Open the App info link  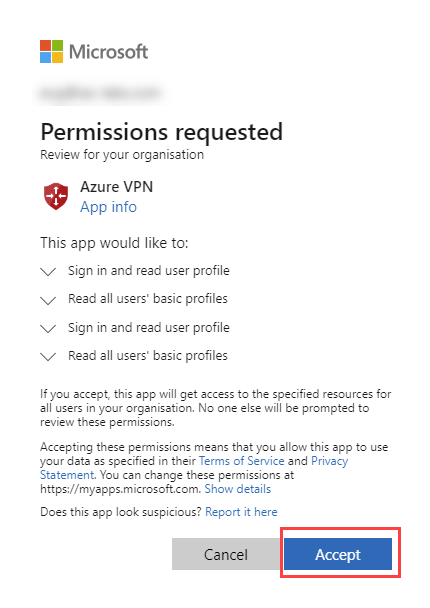tap(108, 207)
